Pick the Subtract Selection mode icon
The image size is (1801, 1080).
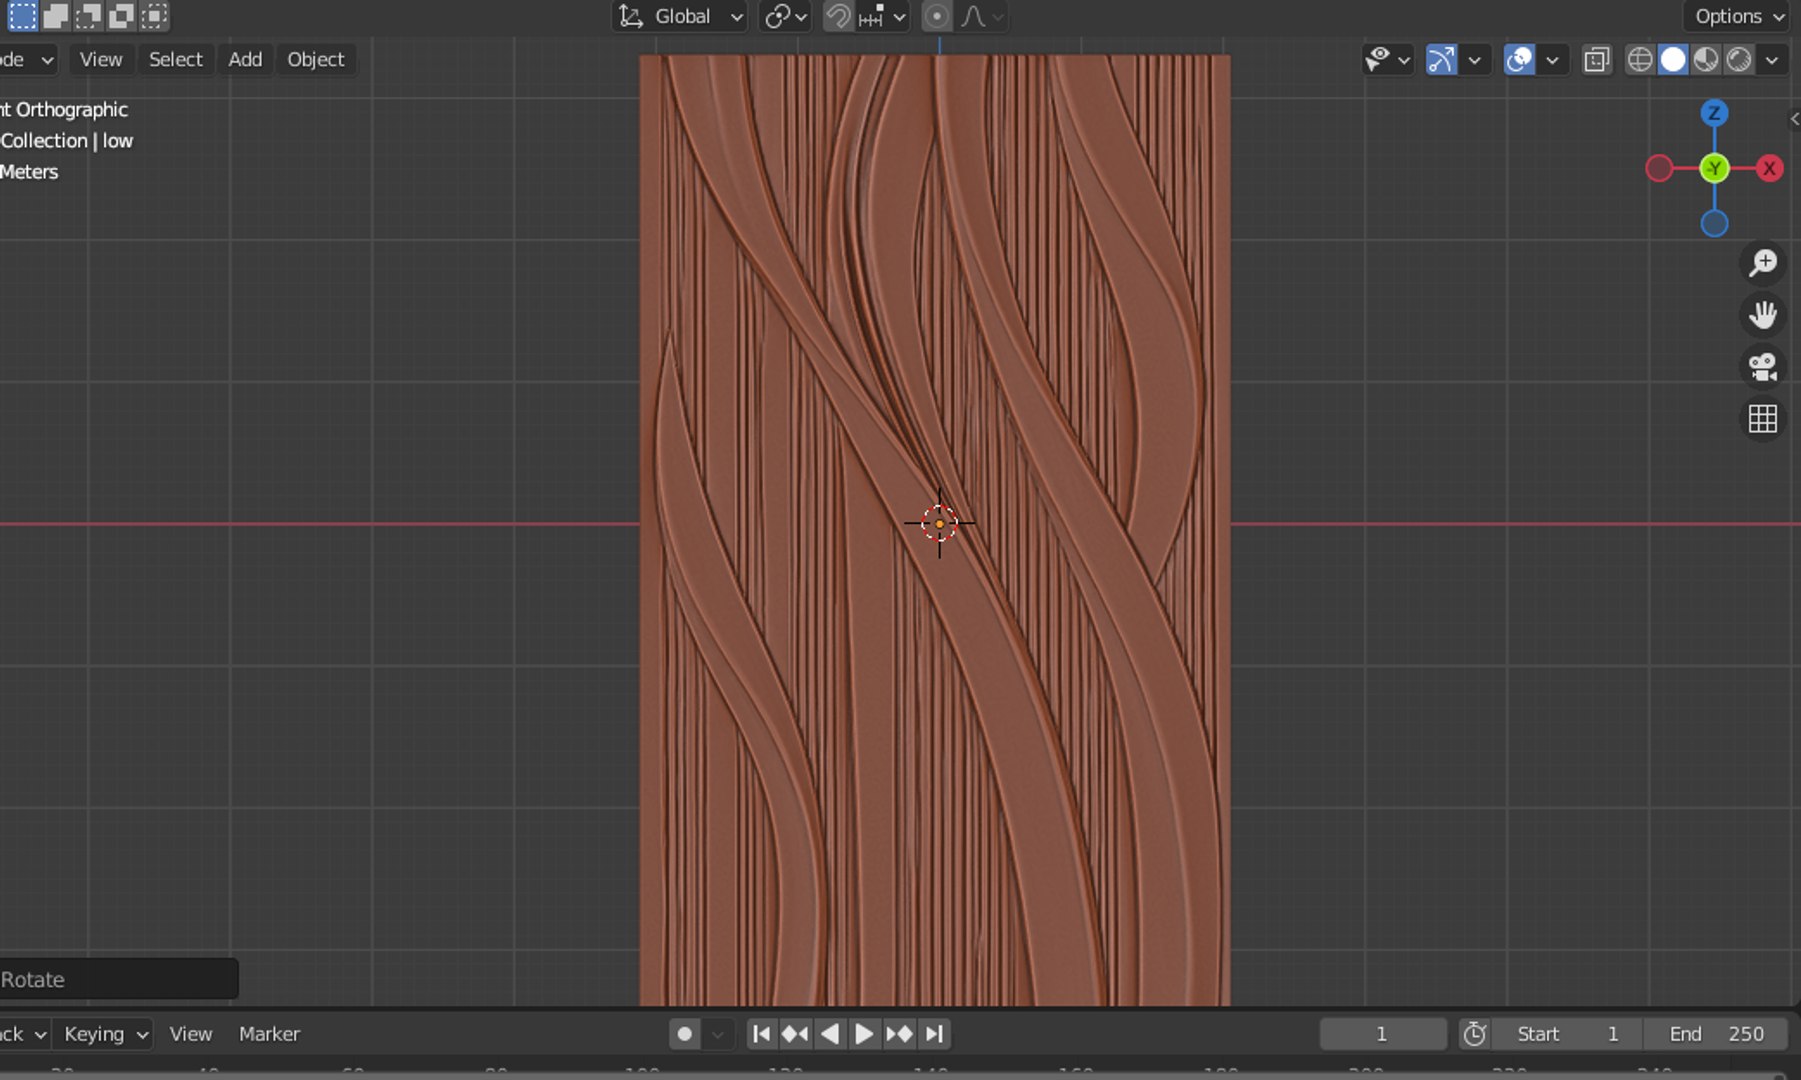pyautogui.click(x=88, y=16)
